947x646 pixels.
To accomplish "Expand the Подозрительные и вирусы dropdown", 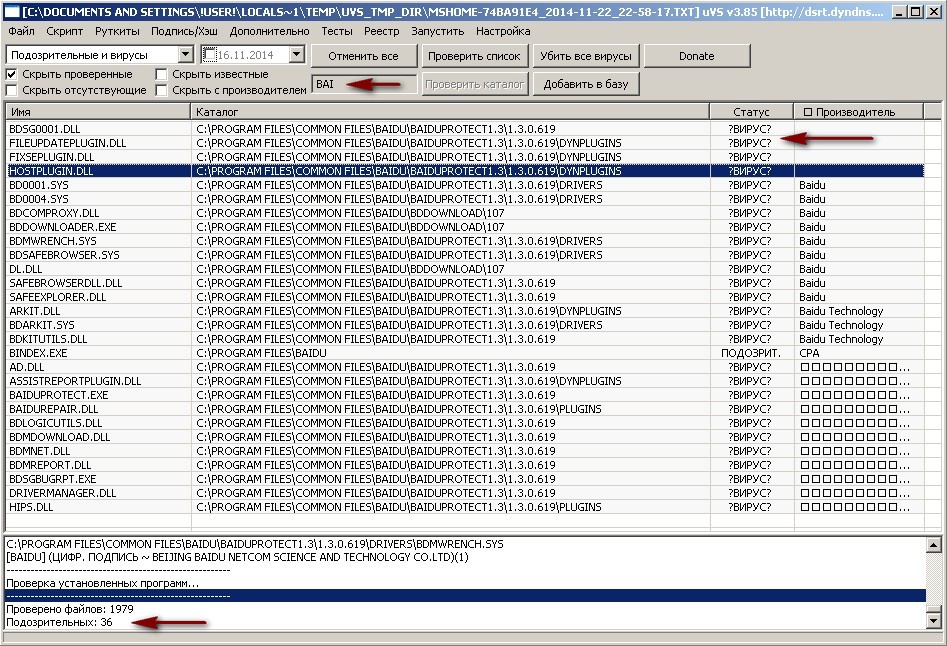I will pyautogui.click(x=185, y=55).
